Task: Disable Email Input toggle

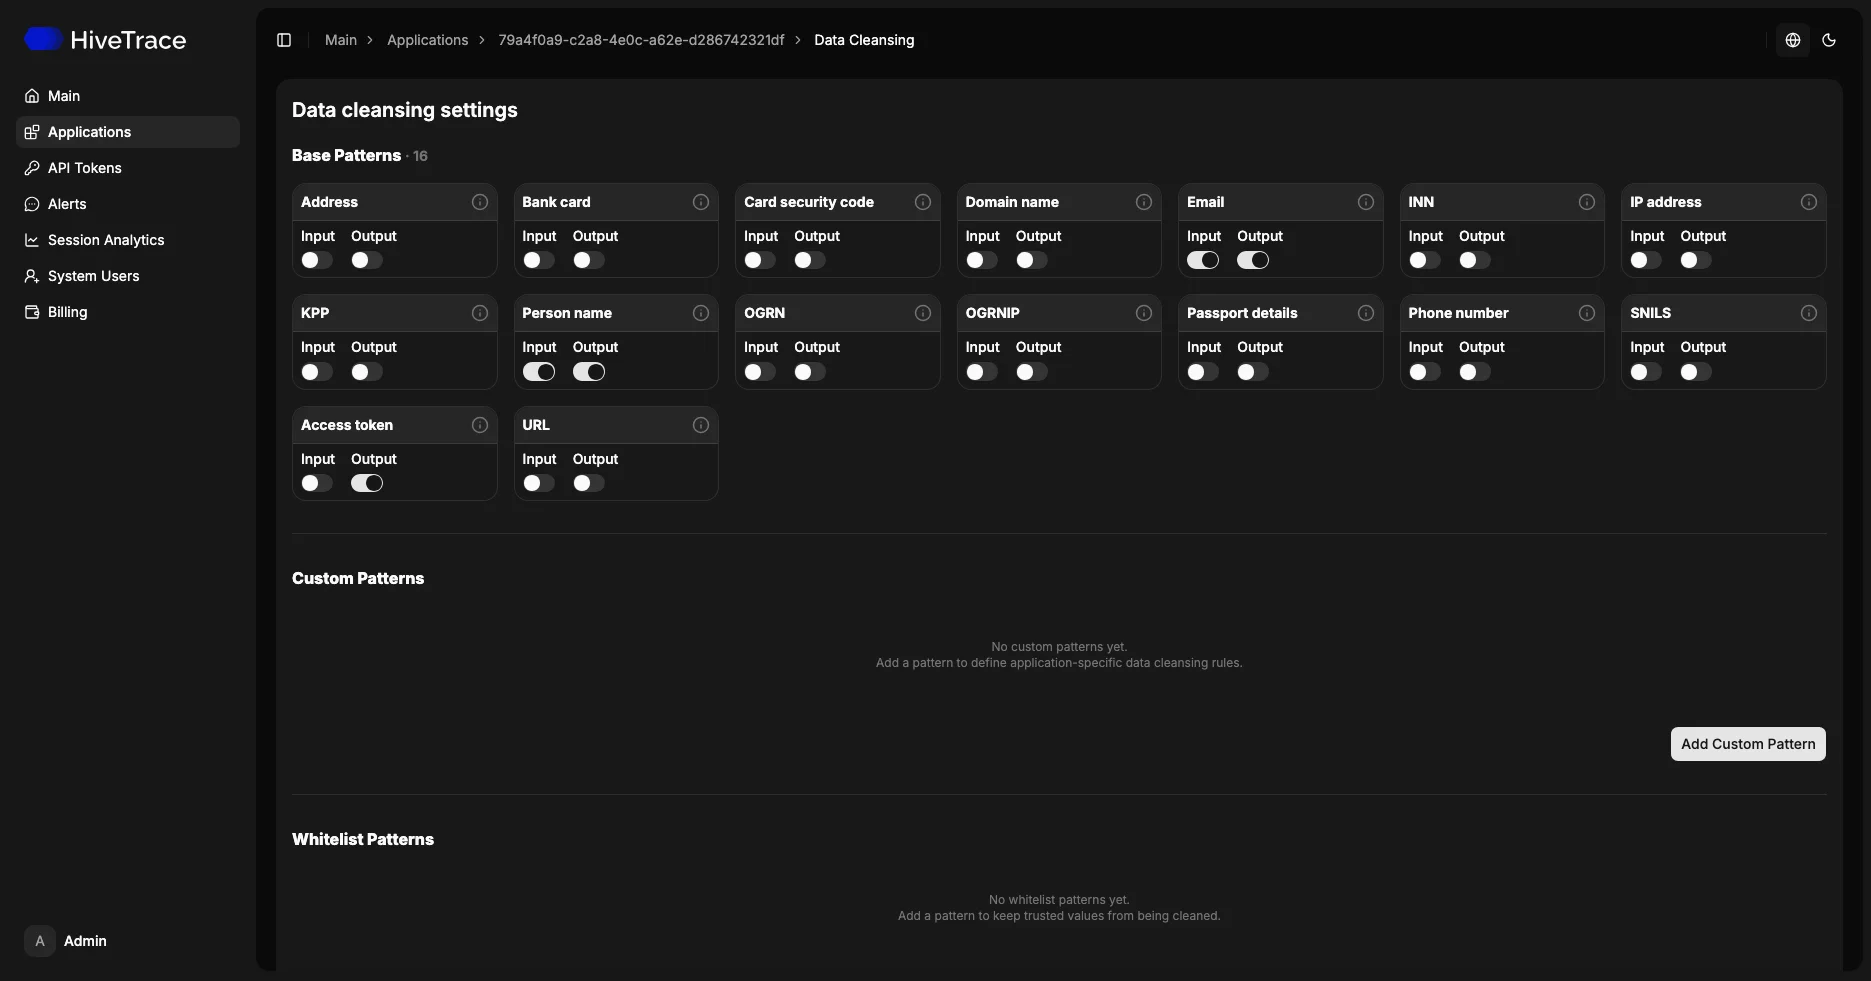Action: [1203, 260]
